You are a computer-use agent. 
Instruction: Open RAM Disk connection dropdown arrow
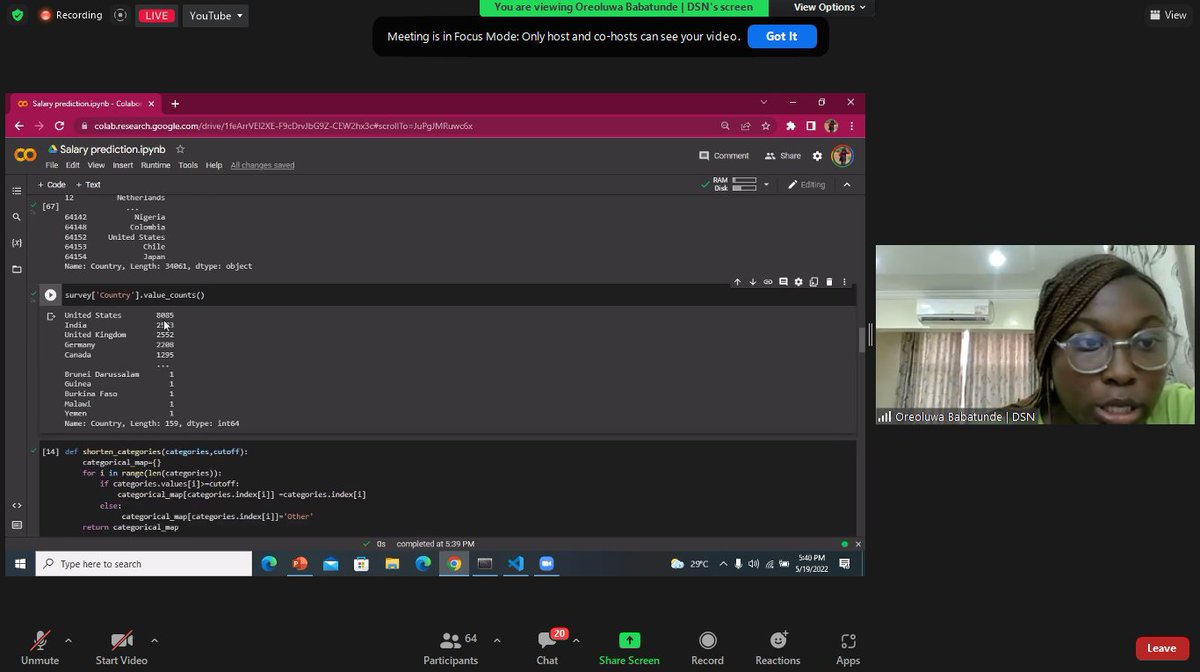pos(767,185)
